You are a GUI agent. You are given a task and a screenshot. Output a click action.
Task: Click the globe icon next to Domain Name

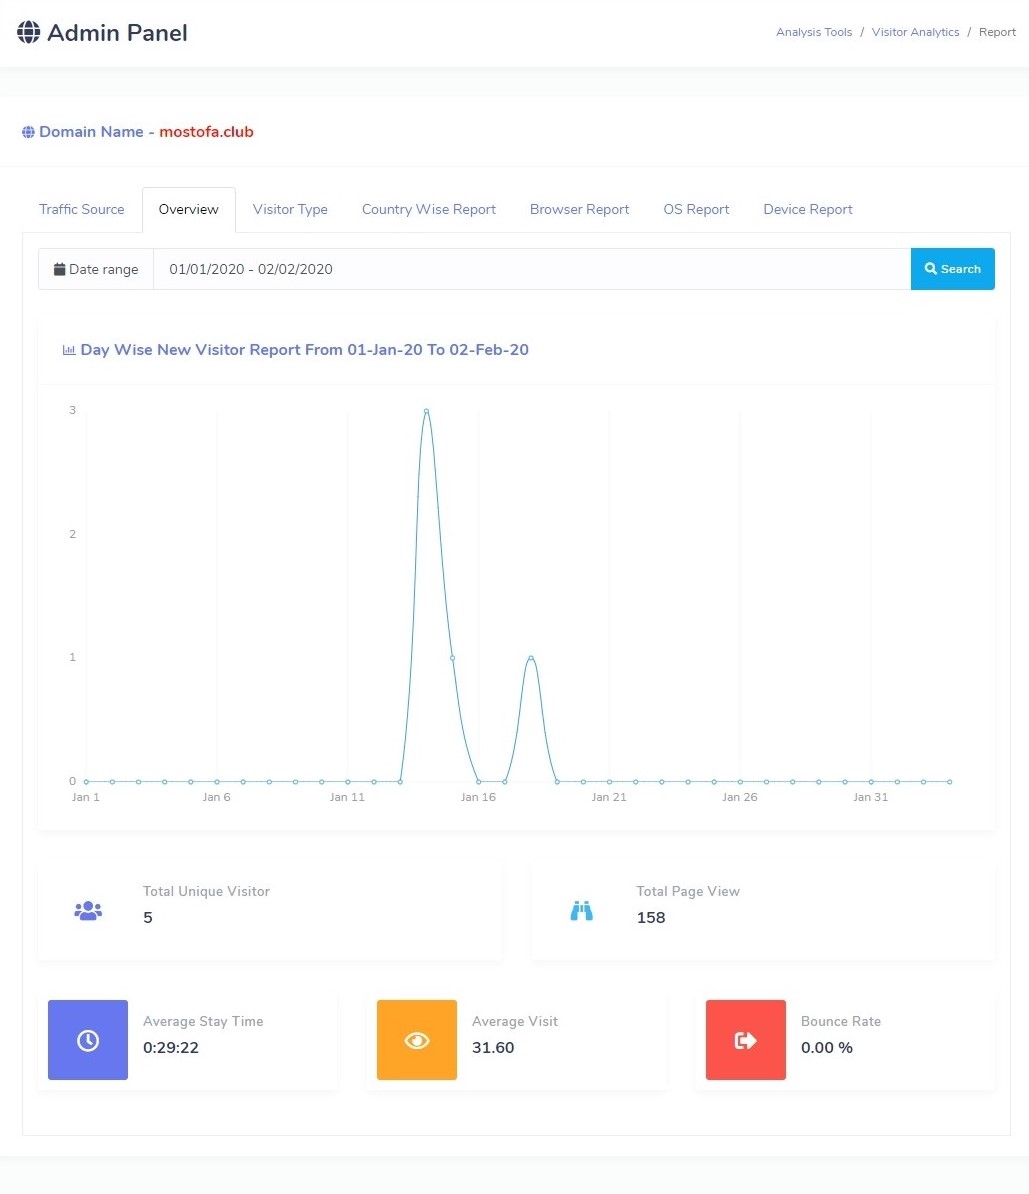click(28, 132)
